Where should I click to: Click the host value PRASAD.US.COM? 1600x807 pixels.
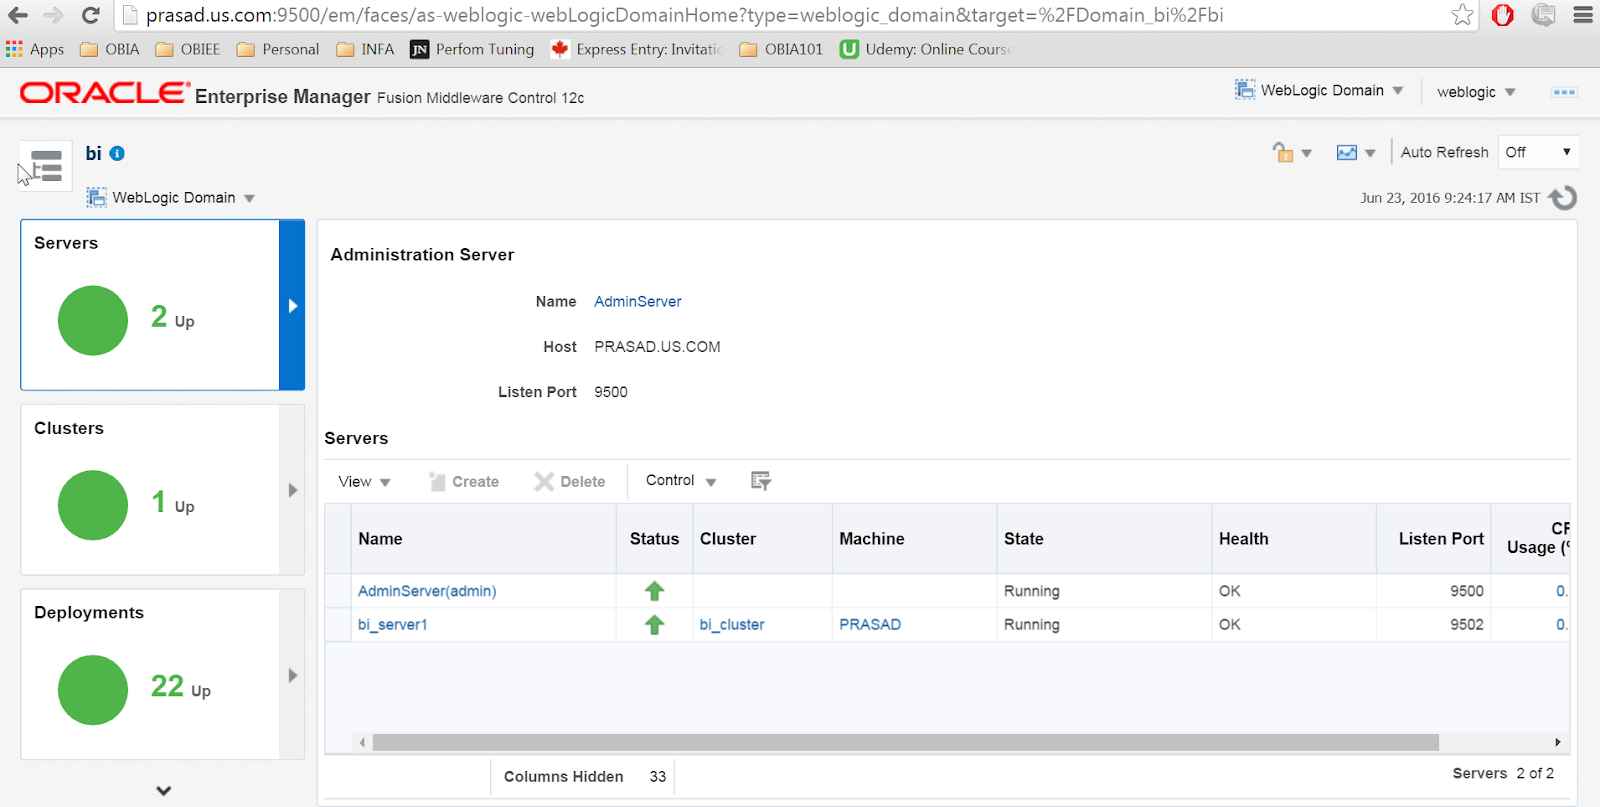(x=657, y=347)
